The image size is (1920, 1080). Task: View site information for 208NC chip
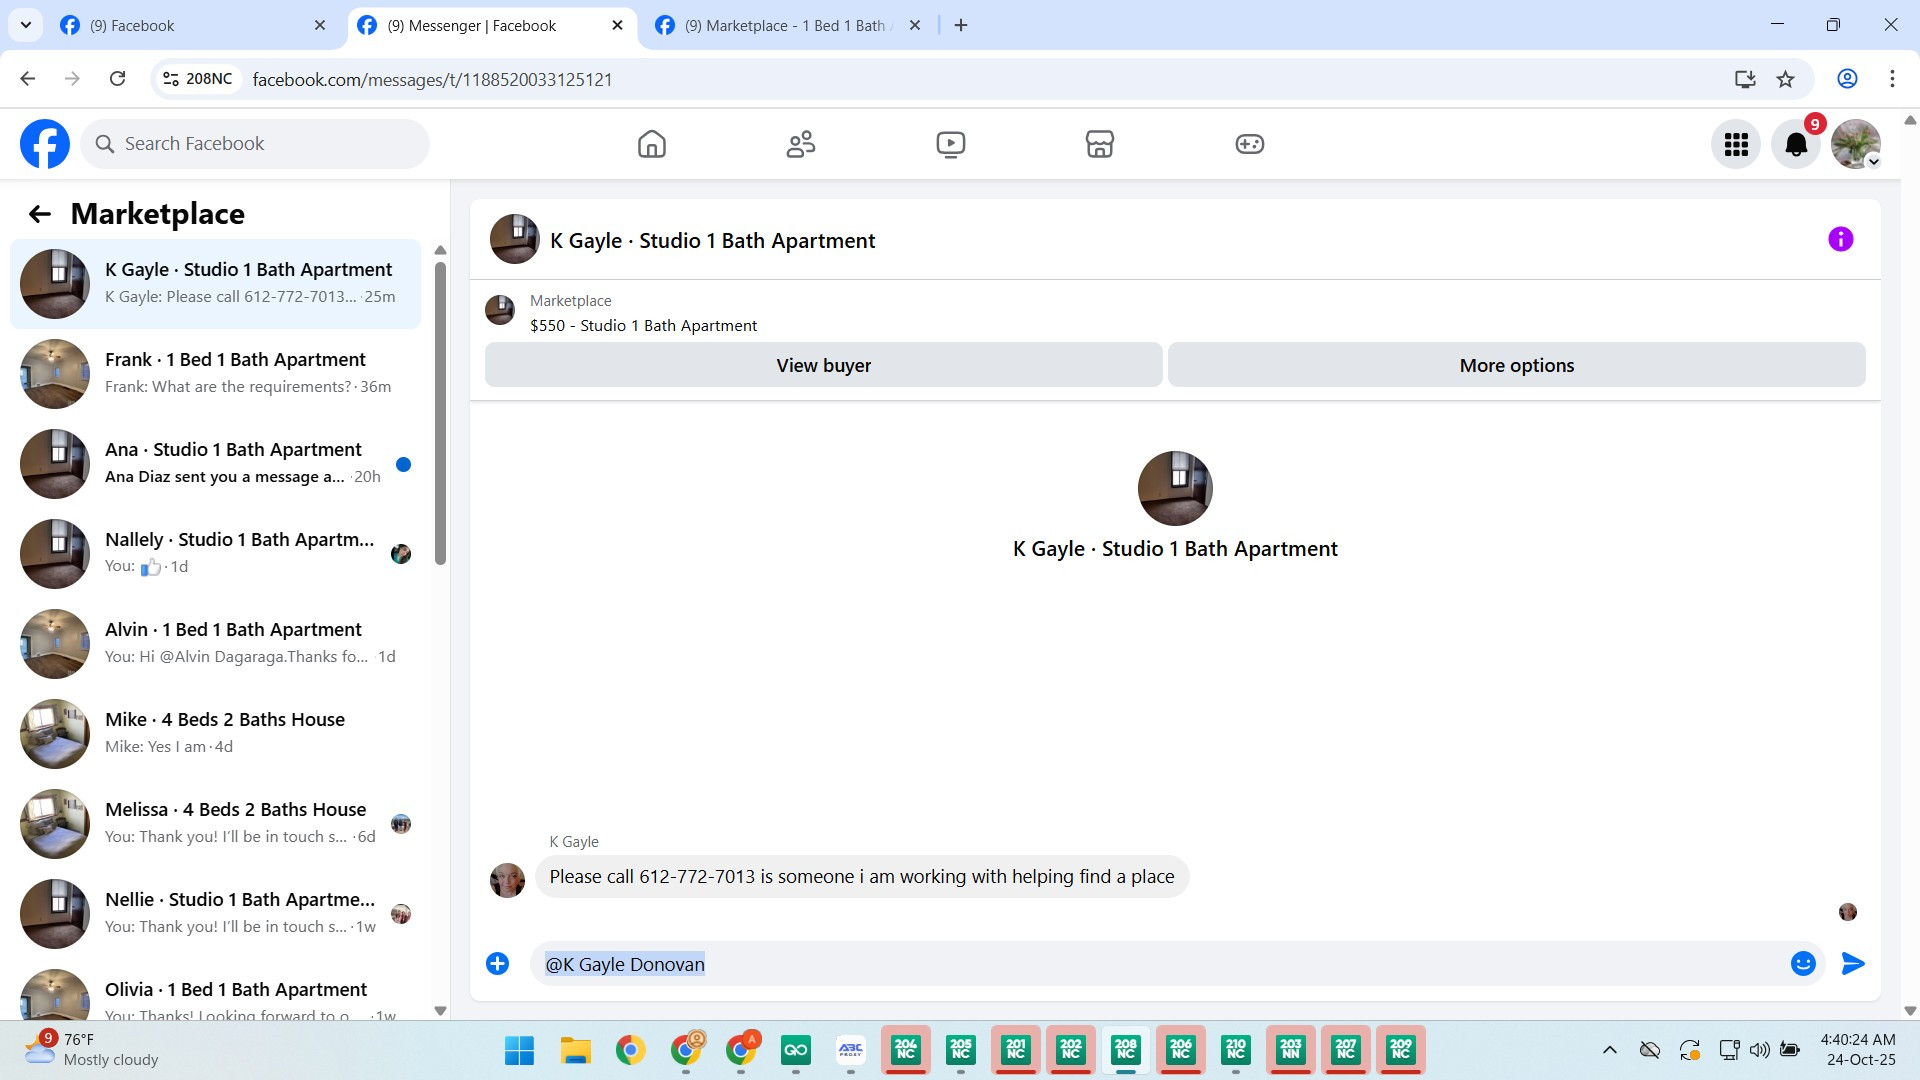coord(198,79)
